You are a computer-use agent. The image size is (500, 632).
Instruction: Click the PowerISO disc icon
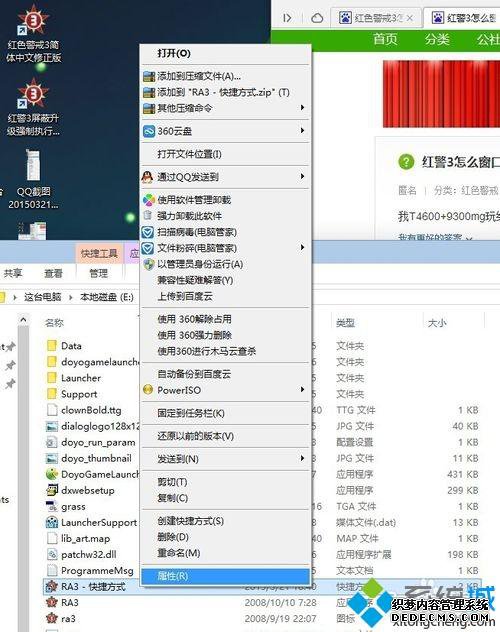pos(148,390)
